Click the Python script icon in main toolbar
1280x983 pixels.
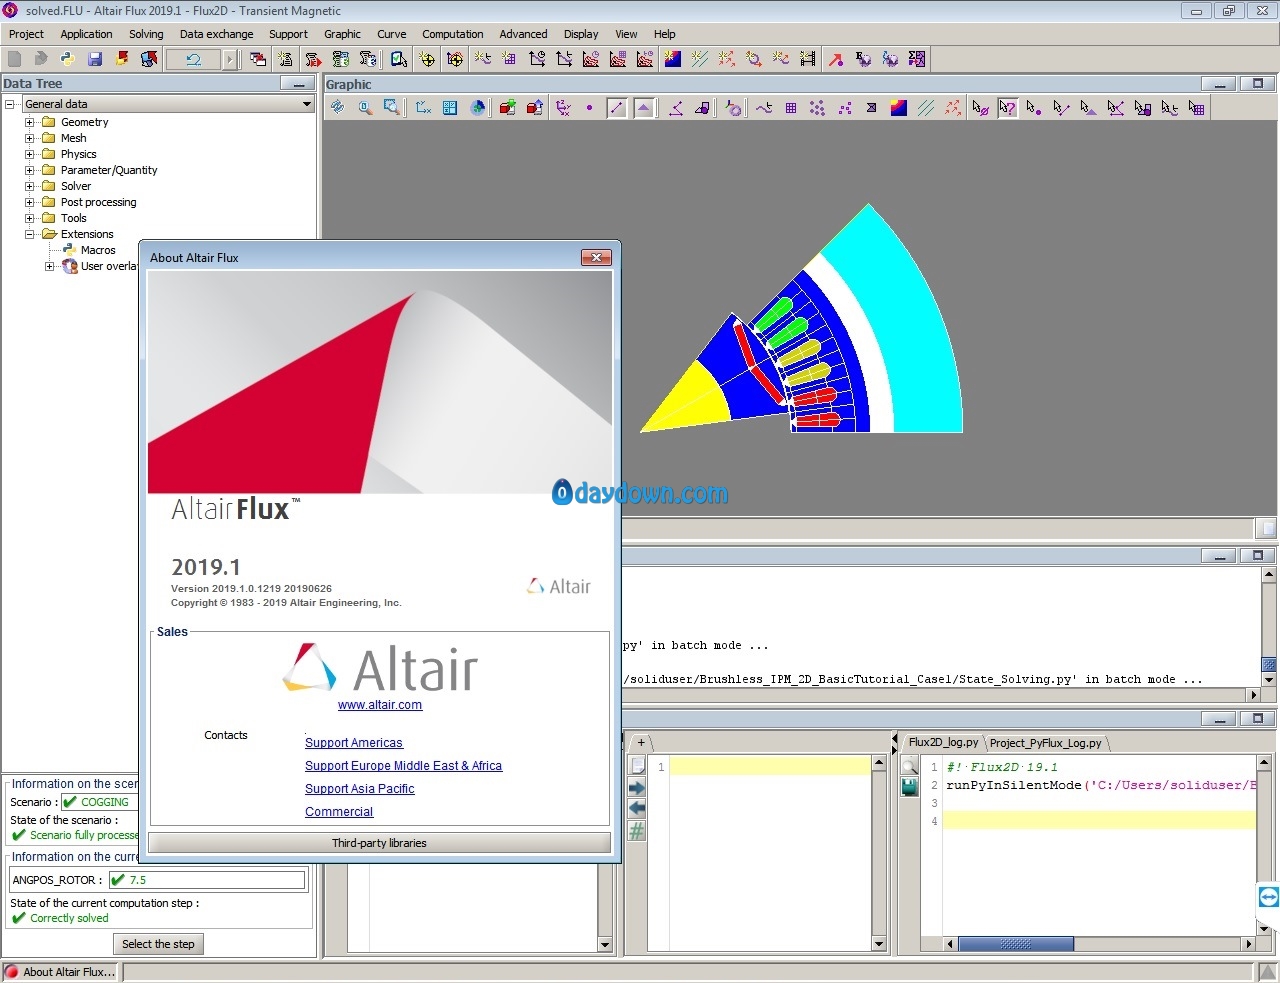coord(67,59)
